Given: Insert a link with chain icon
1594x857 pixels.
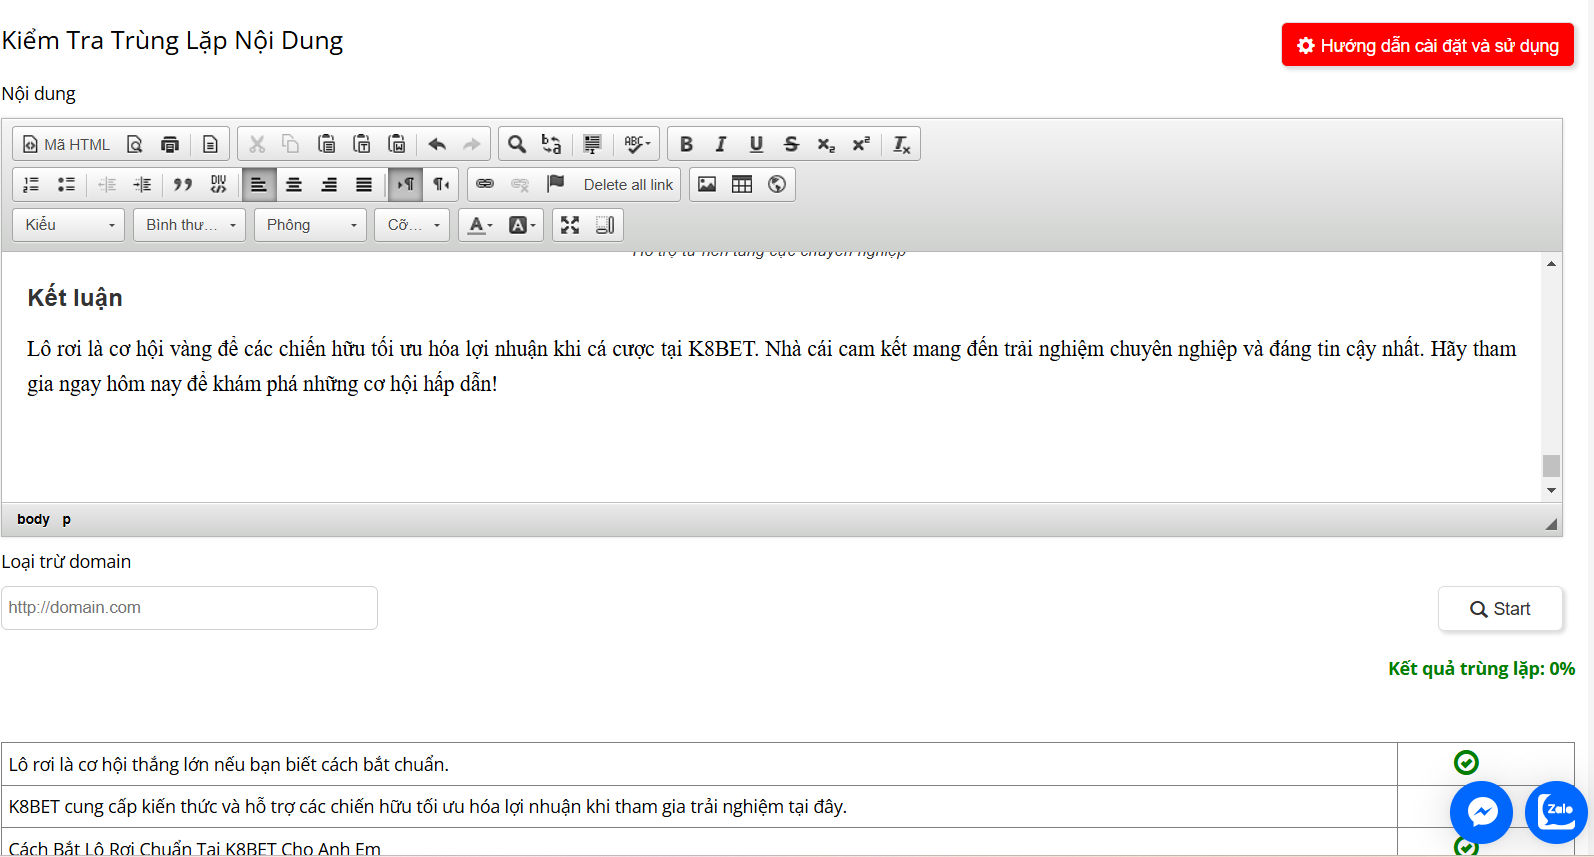Looking at the screenshot, I should point(485,184).
